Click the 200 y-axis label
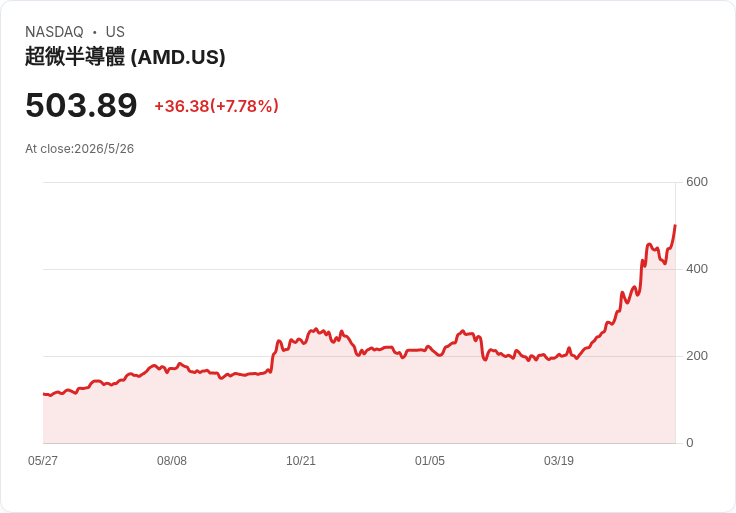Image resolution: width=736 pixels, height=513 pixels. pyautogui.click(x=697, y=356)
